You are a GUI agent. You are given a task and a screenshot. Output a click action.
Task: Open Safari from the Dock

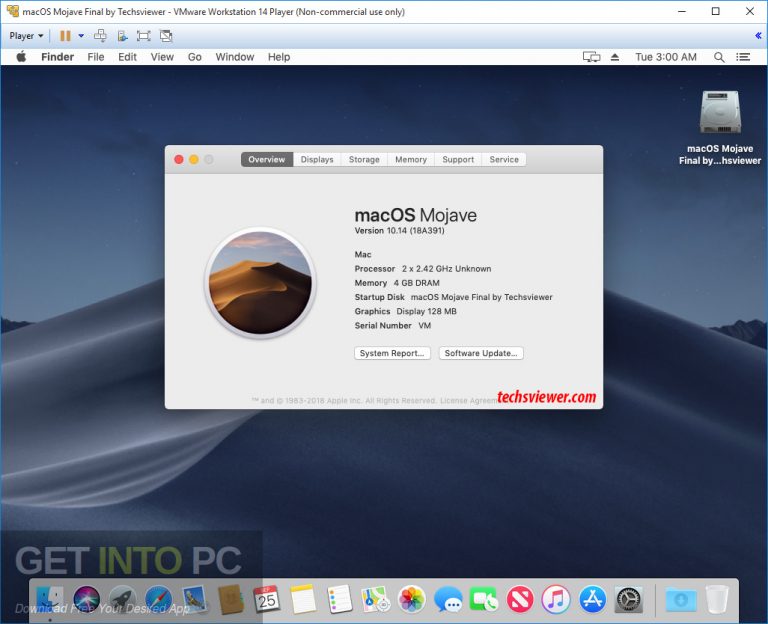159,599
